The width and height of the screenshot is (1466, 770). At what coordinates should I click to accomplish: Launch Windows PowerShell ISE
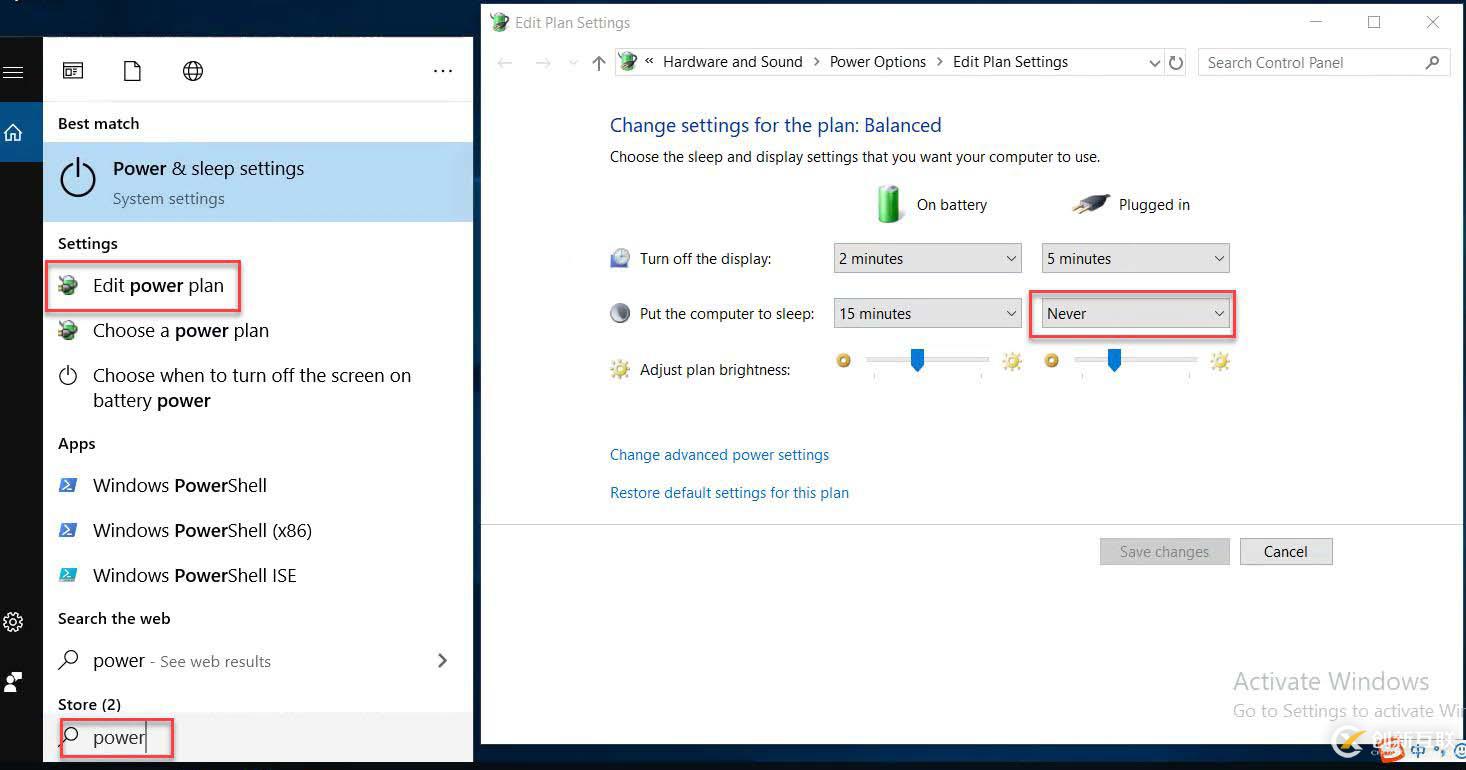tap(258, 576)
